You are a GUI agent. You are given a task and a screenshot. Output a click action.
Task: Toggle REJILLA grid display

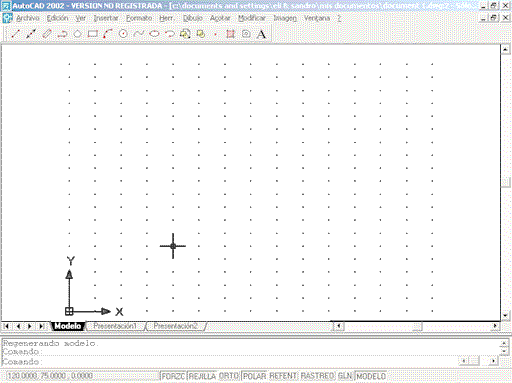click(x=202, y=376)
